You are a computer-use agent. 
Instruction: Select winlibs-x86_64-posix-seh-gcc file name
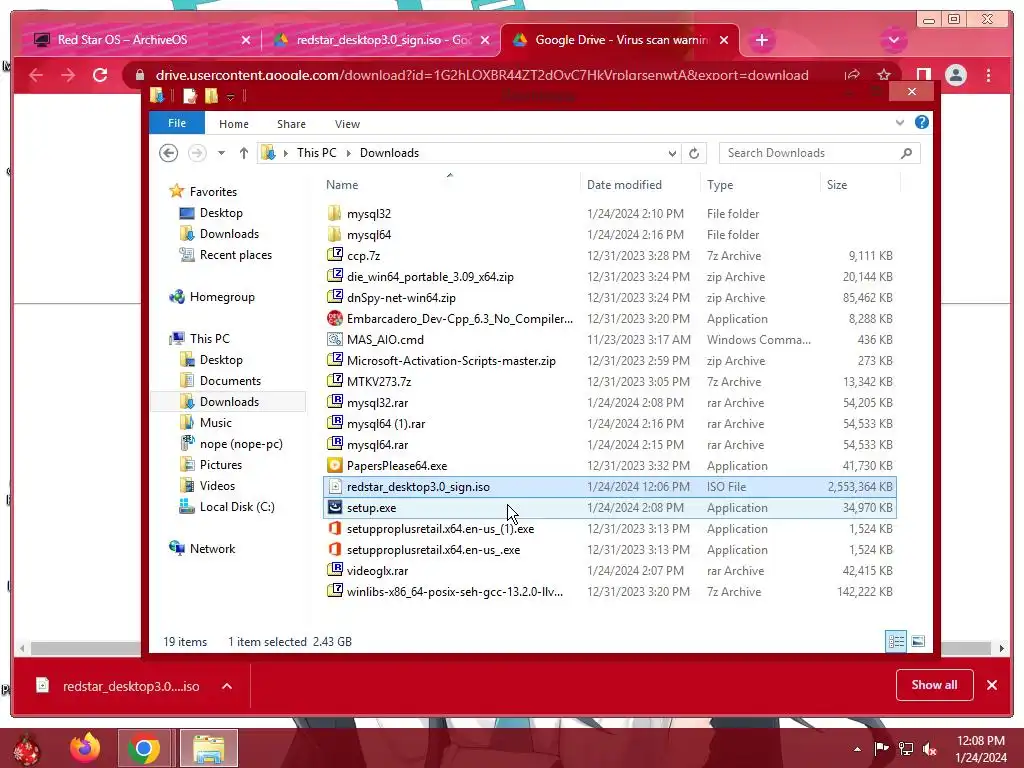455,592
